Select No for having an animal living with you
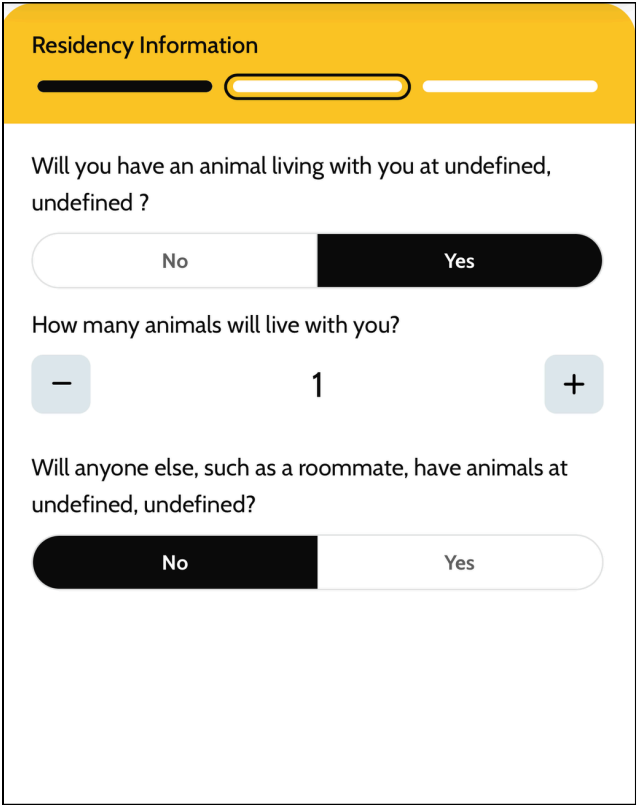Viewport: 637px width, 805px height. (x=175, y=261)
